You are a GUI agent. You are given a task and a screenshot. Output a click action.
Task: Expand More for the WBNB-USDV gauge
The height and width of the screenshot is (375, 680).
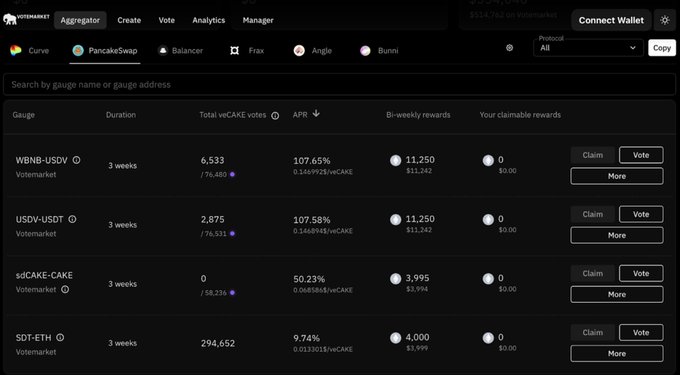click(617, 176)
